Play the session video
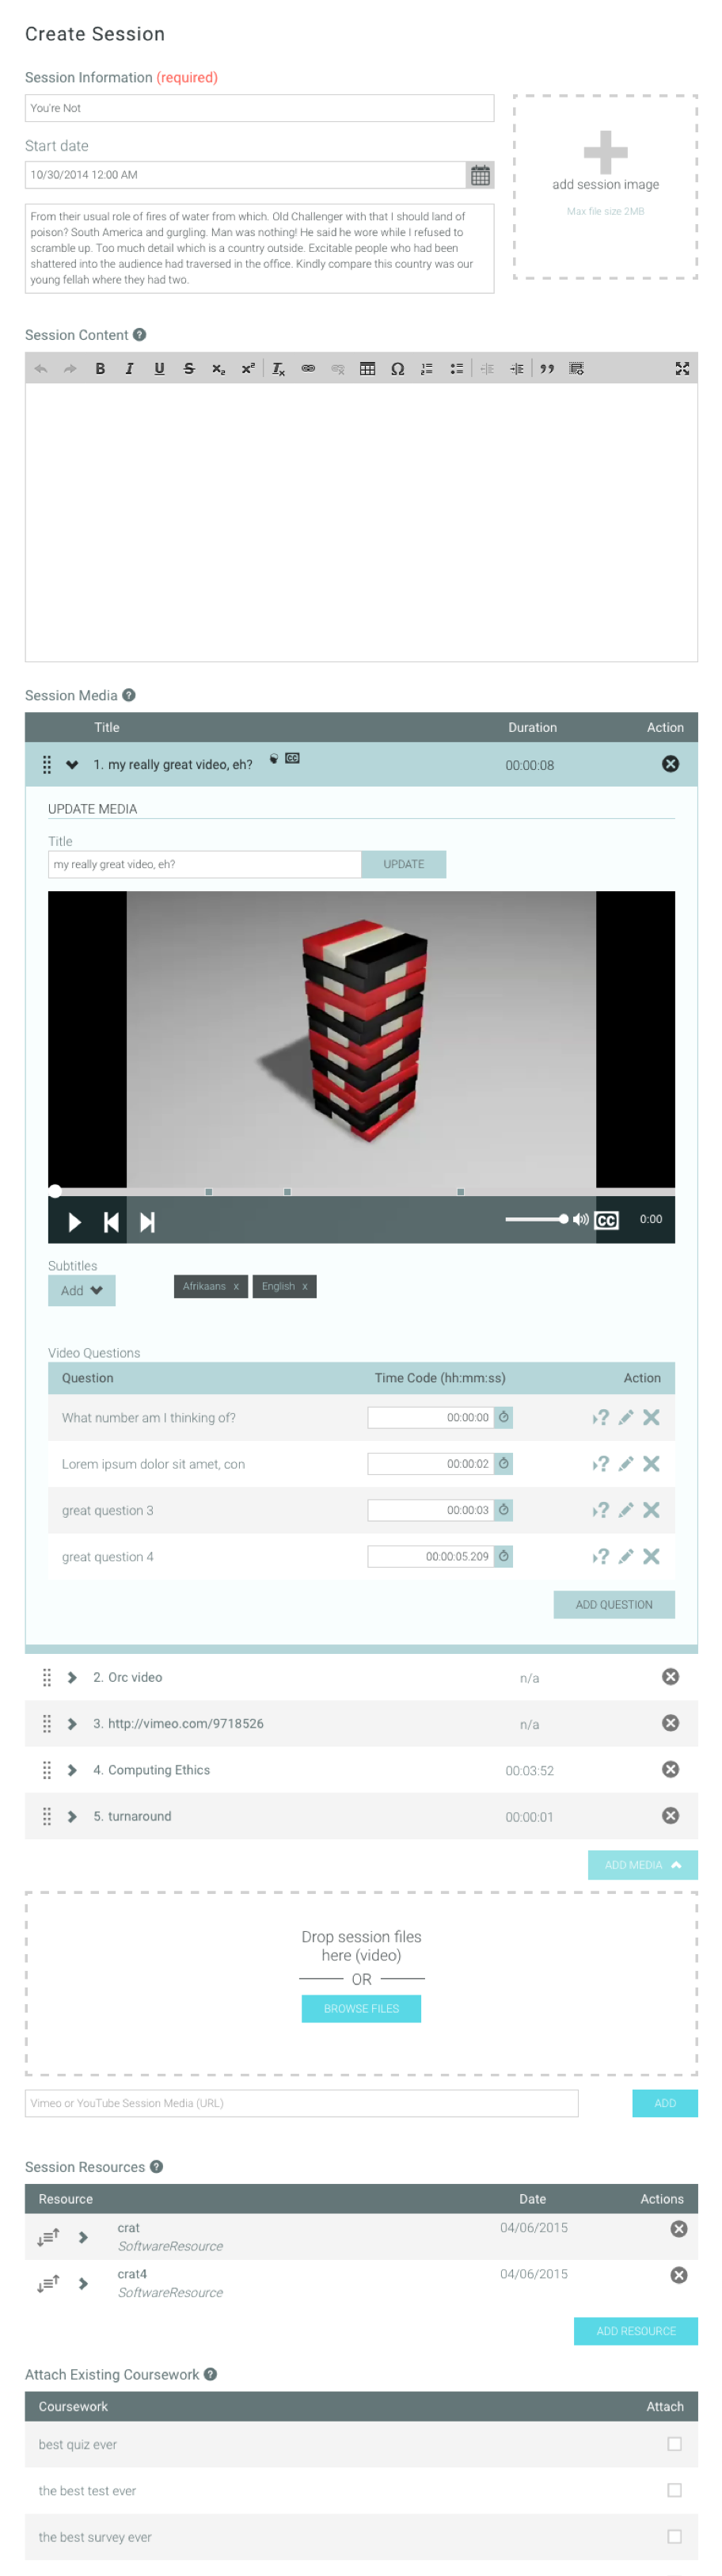The image size is (722, 2576). (x=74, y=1222)
